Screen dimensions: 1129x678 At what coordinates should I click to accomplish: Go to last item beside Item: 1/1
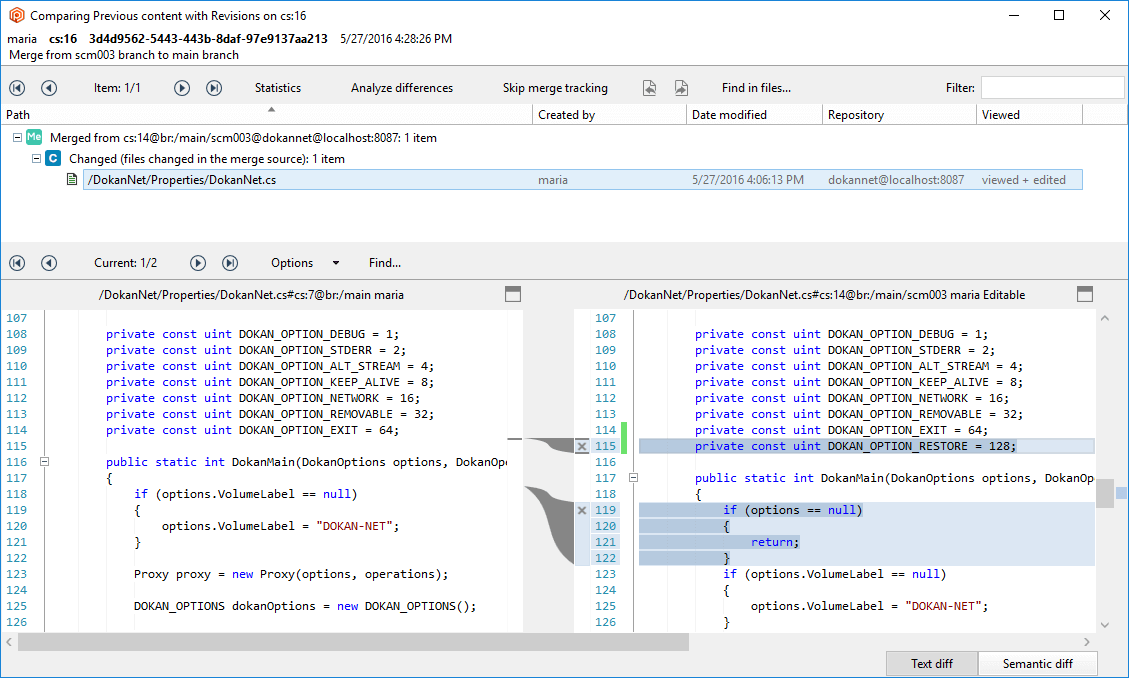pyautogui.click(x=214, y=88)
